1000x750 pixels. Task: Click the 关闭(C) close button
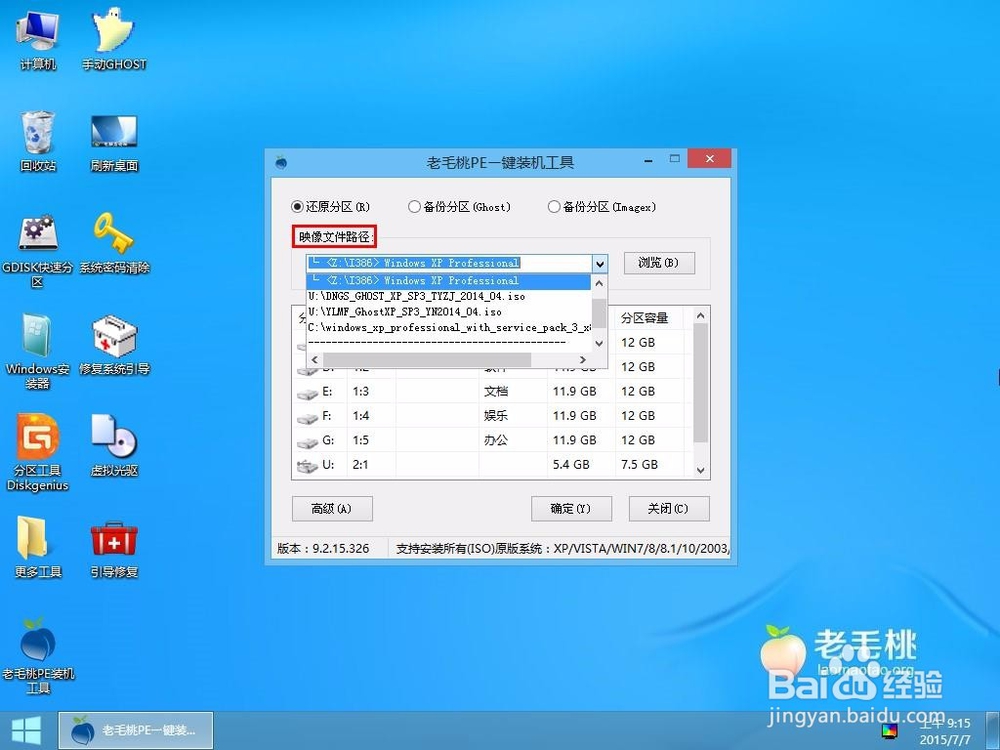(668, 509)
